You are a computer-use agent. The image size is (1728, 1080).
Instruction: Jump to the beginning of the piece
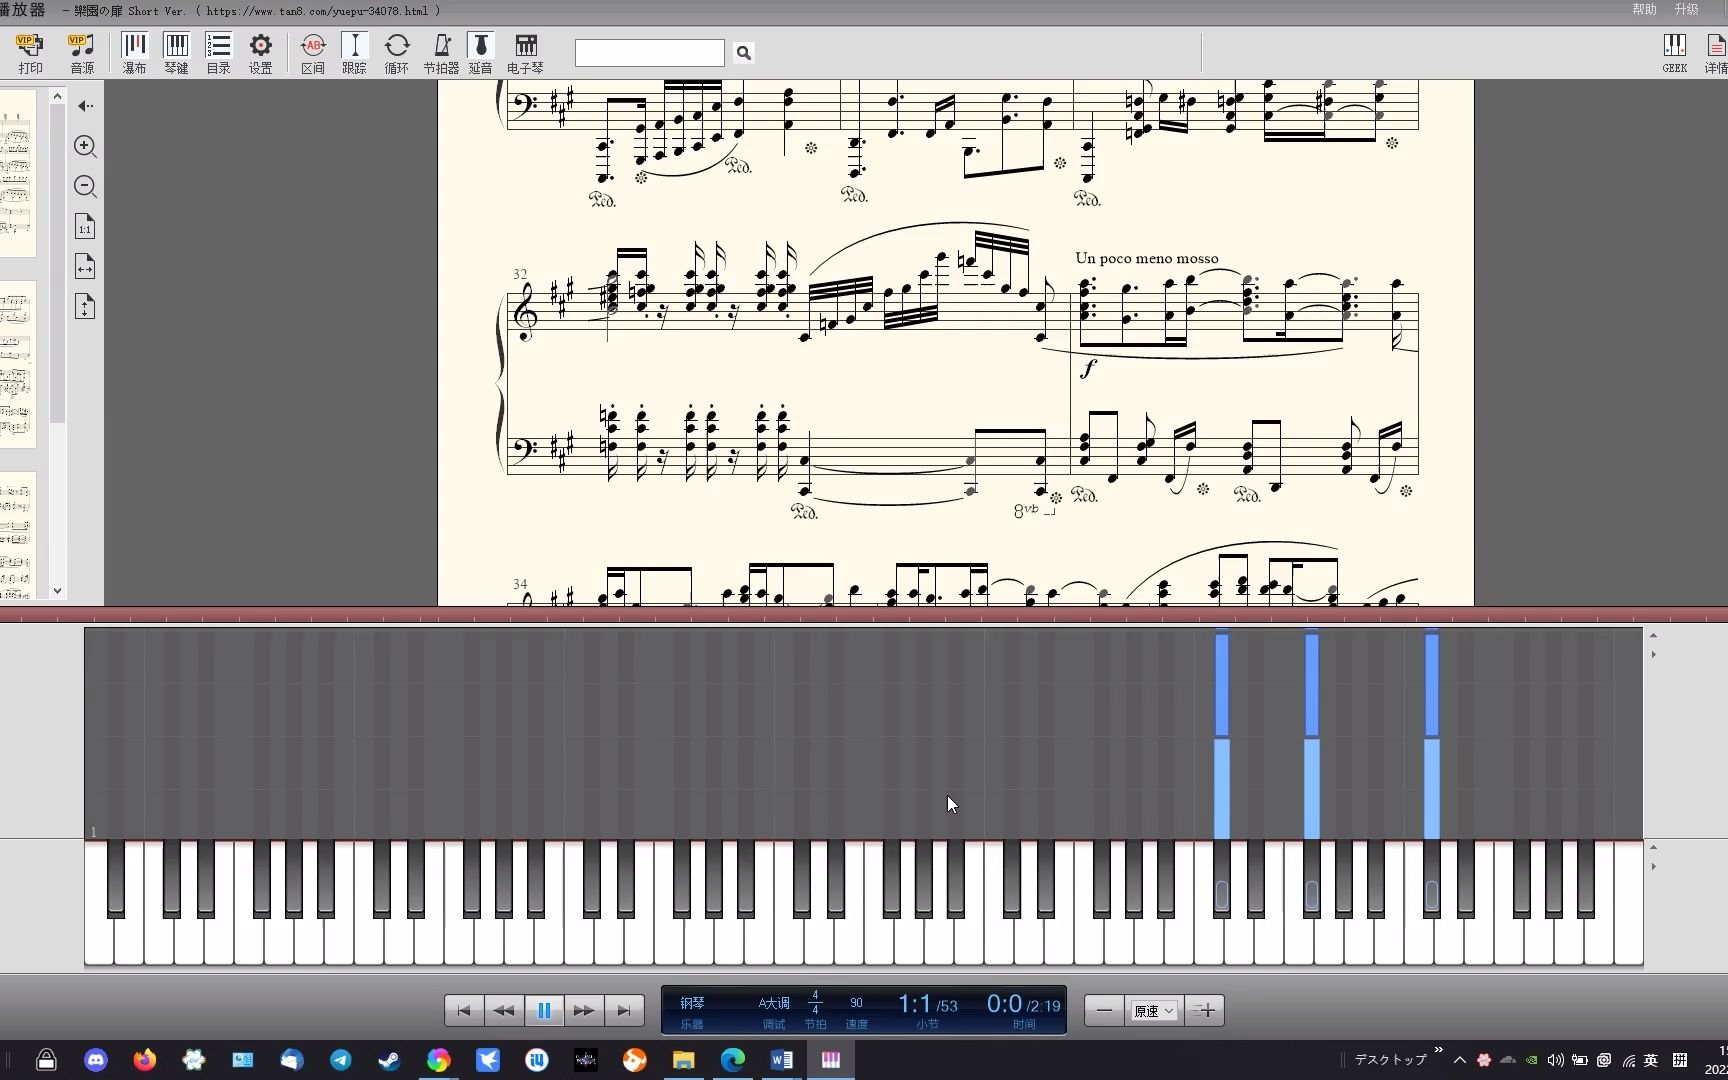[x=464, y=1010]
